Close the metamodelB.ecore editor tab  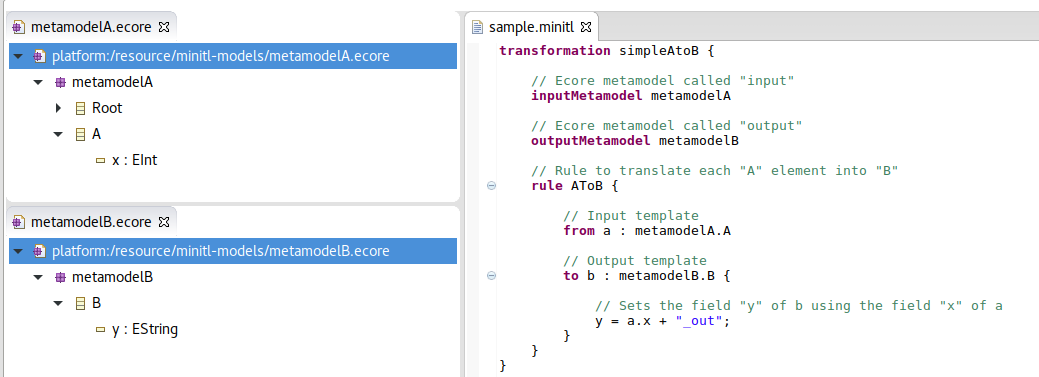[x=165, y=221]
